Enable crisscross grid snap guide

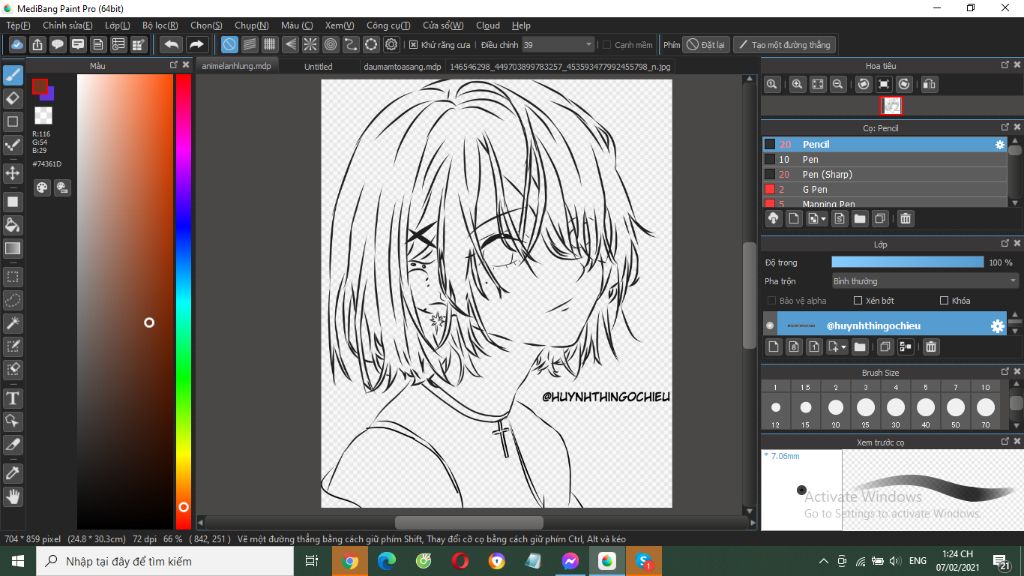click(x=270, y=44)
